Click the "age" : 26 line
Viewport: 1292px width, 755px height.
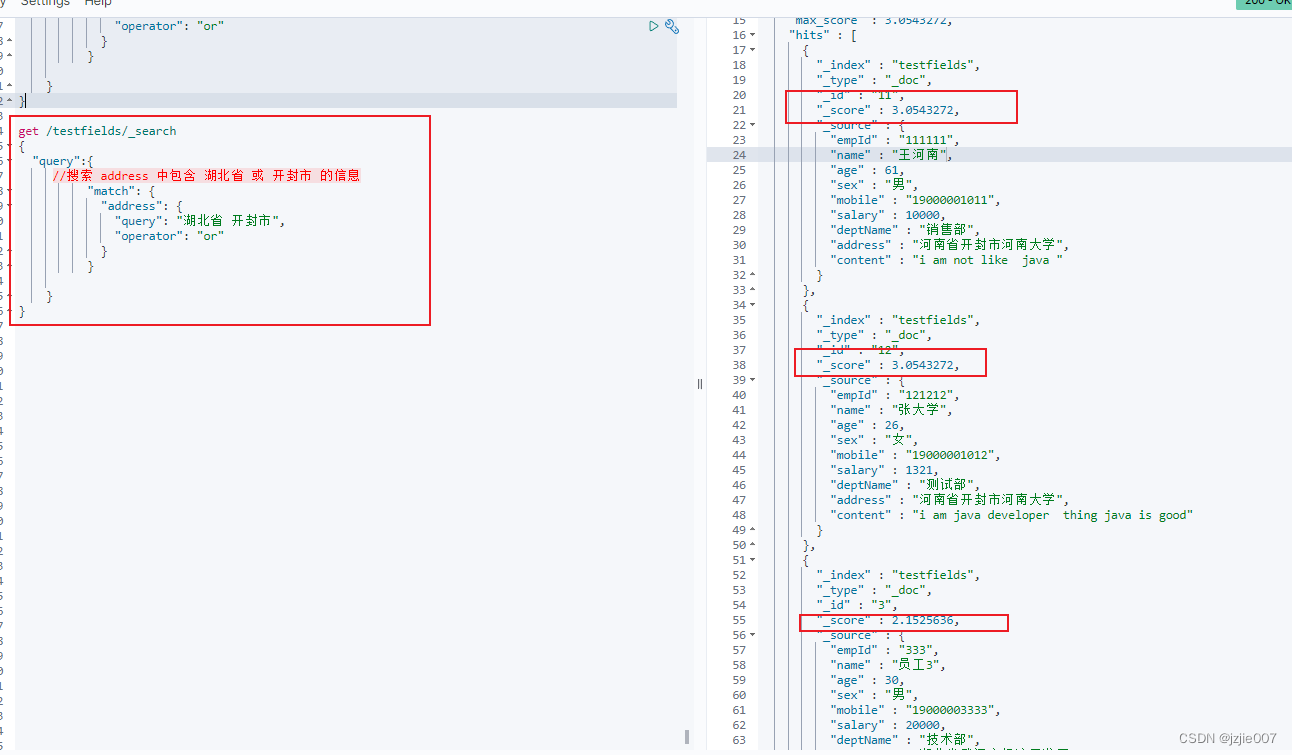[865, 425]
